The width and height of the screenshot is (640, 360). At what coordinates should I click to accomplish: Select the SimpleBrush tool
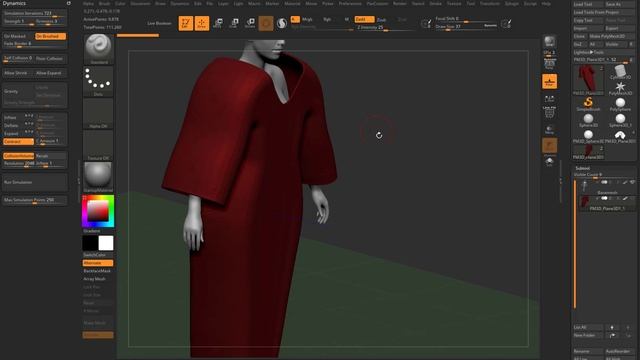(588, 104)
